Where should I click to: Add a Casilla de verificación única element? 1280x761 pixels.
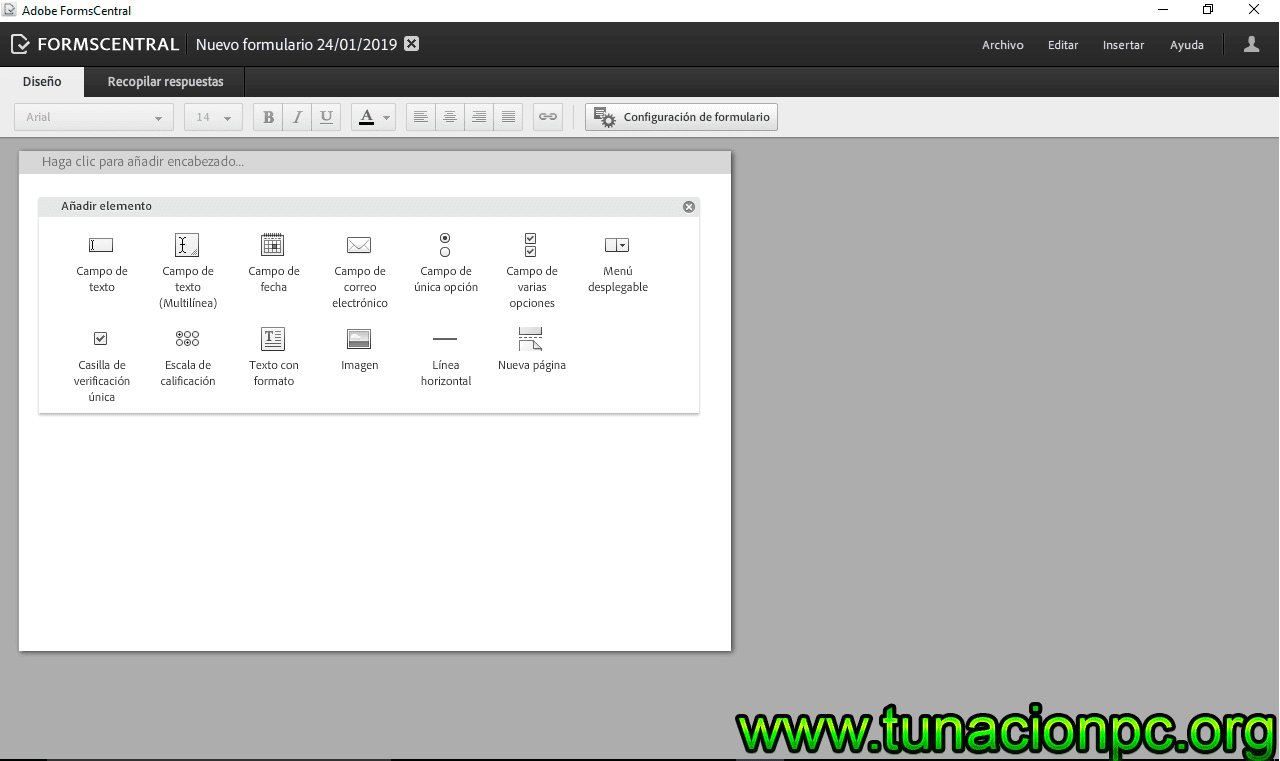pos(101,366)
